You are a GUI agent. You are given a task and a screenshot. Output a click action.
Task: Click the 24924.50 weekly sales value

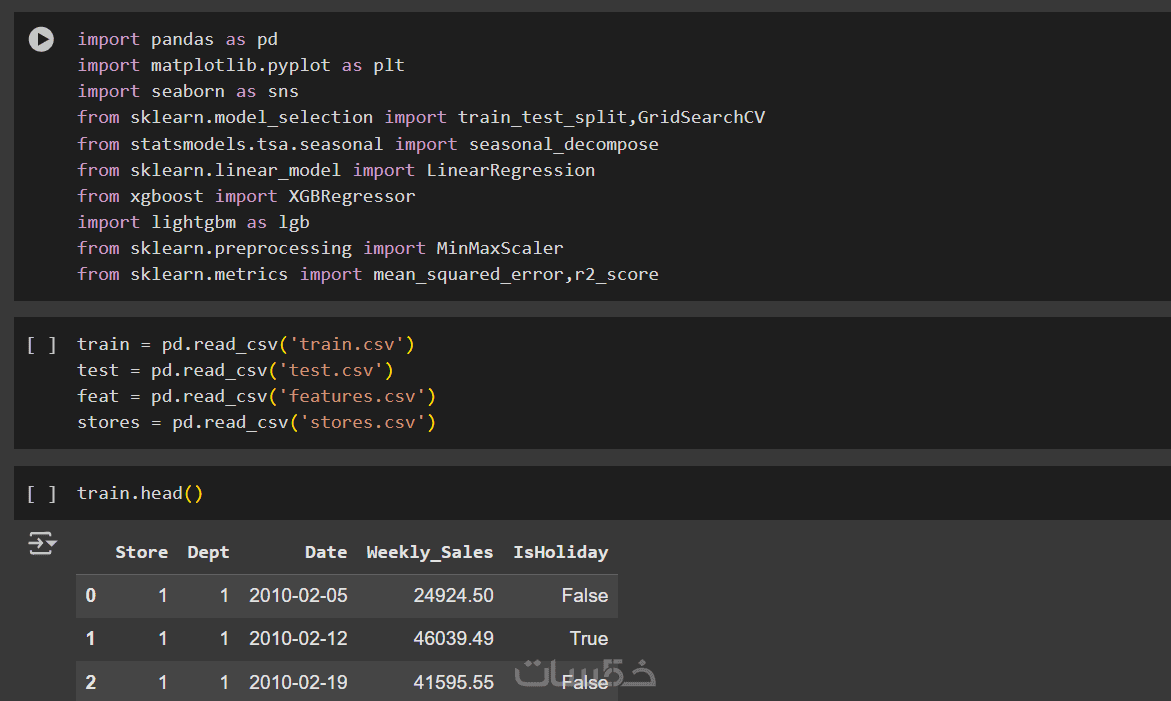(453, 596)
